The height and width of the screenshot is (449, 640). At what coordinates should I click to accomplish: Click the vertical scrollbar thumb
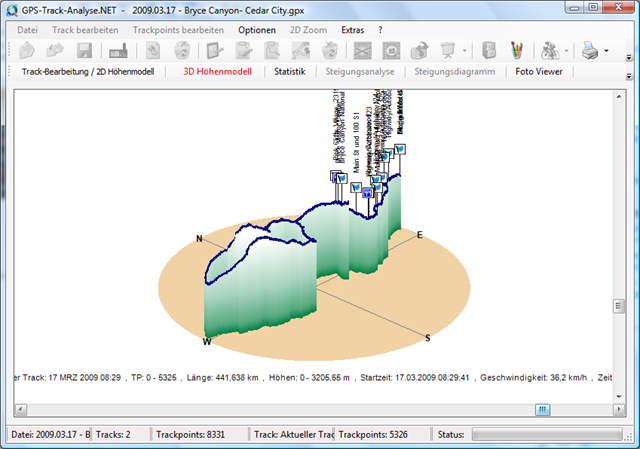point(619,307)
